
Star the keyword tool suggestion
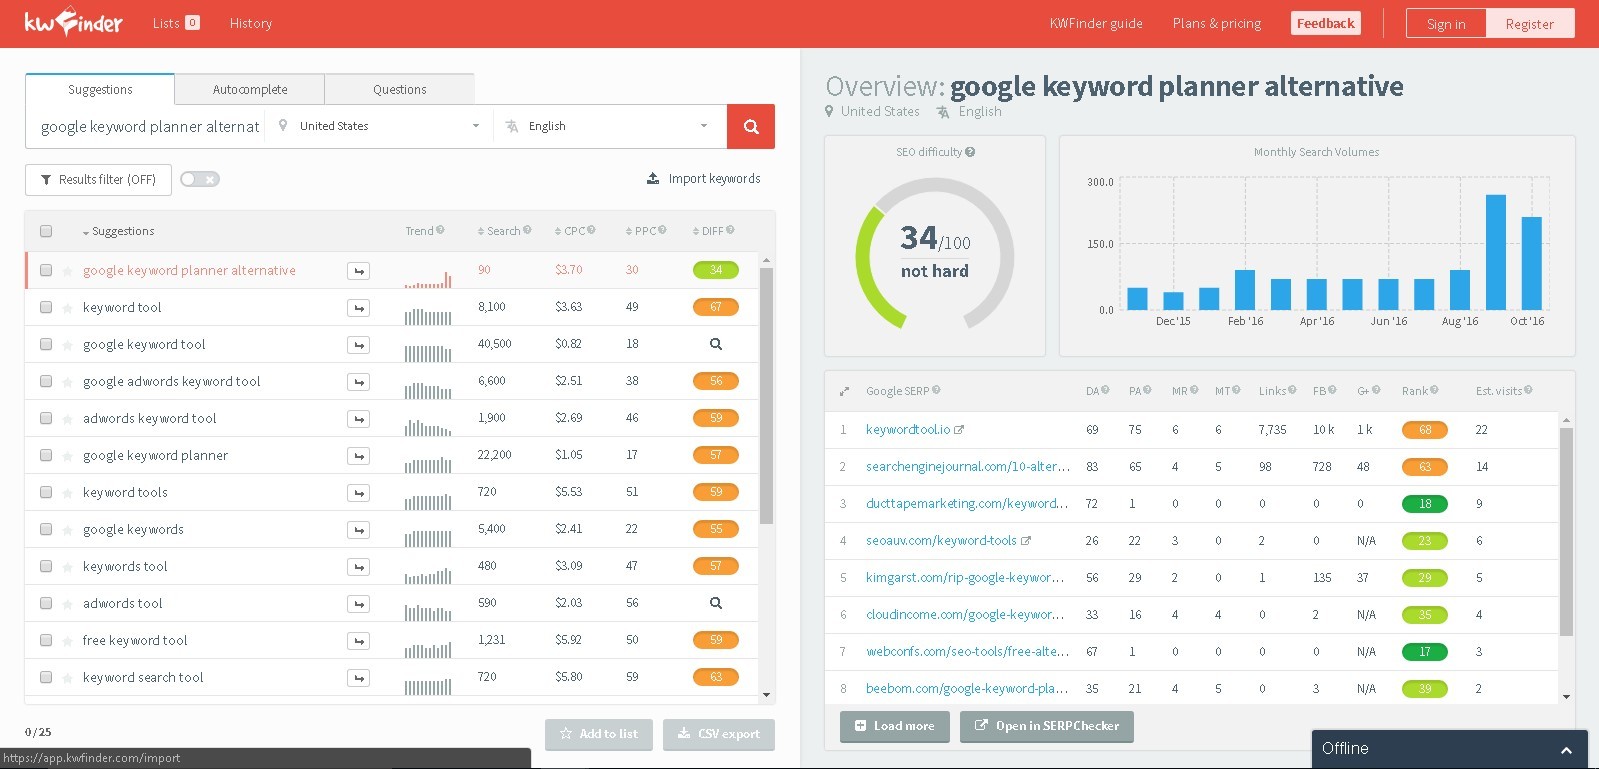point(67,308)
